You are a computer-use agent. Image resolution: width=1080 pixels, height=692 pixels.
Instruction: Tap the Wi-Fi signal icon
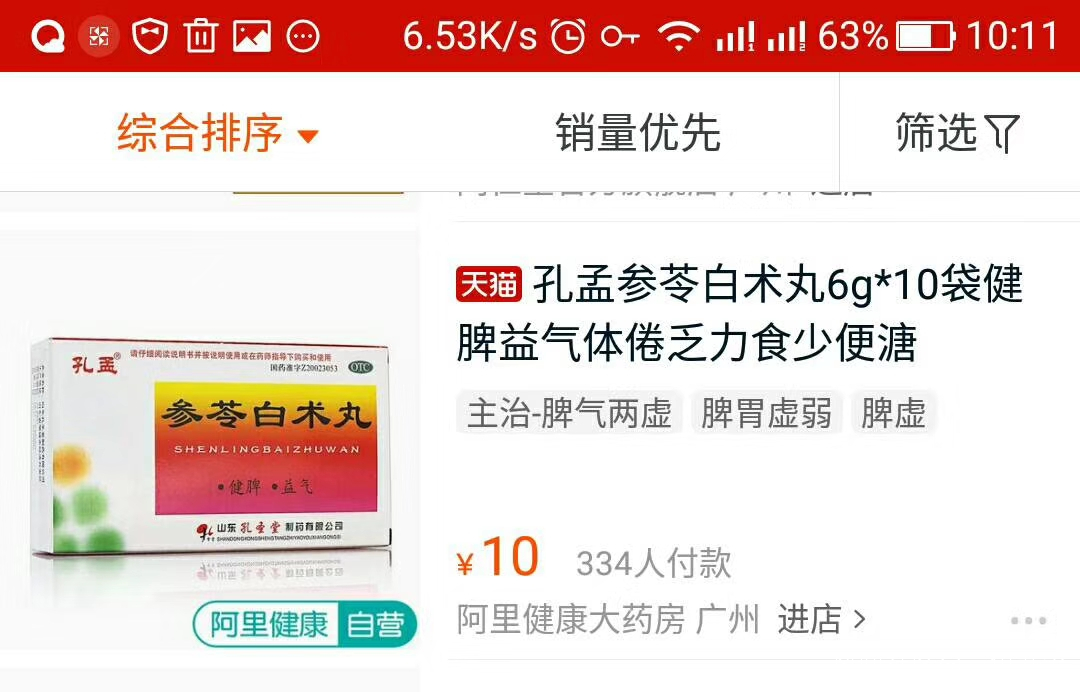click(679, 36)
